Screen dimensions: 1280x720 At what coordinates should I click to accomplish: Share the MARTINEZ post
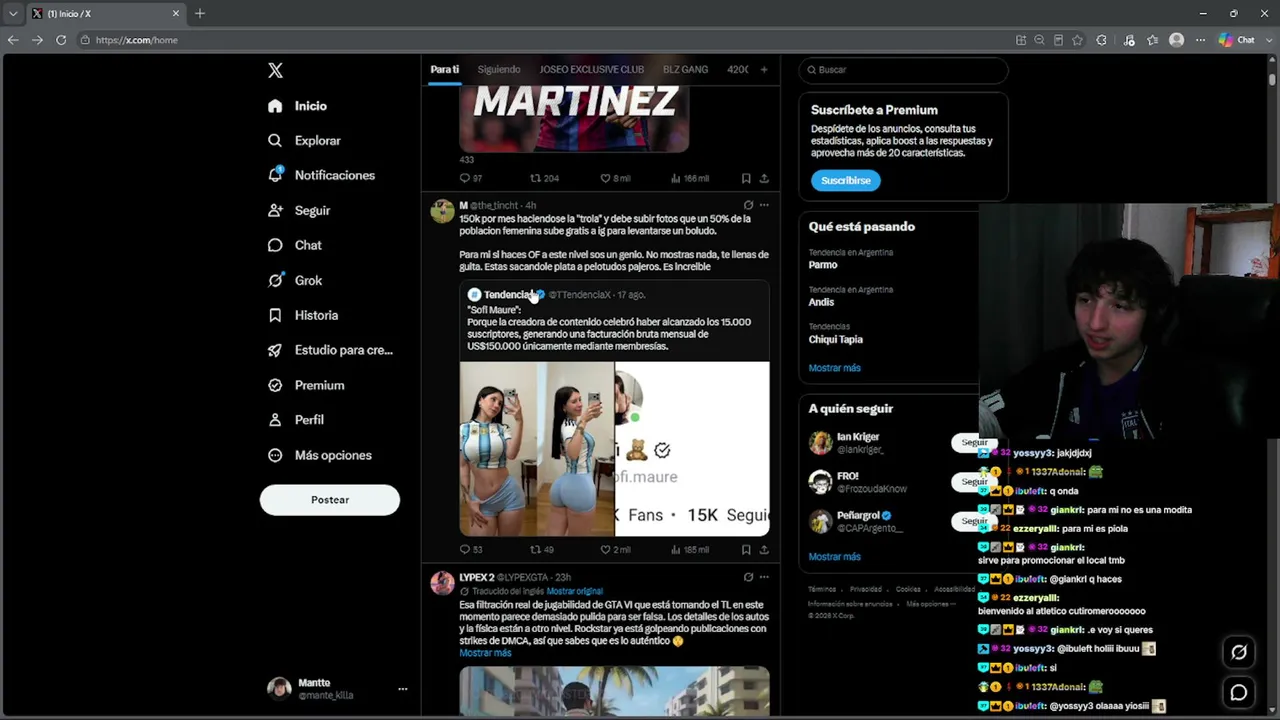click(x=764, y=178)
